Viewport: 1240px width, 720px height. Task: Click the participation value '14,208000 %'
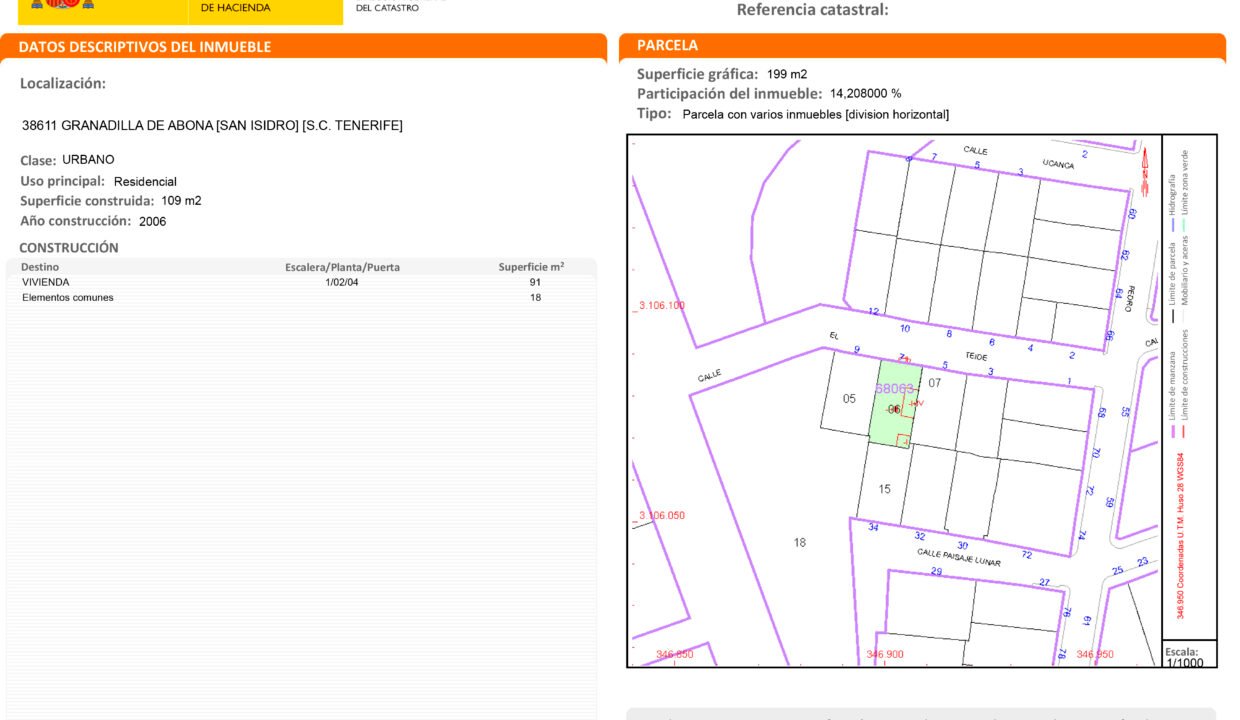coord(866,94)
